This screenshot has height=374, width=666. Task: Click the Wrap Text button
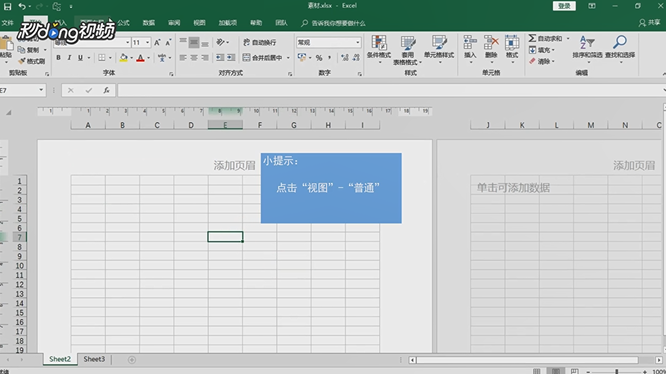pyautogui.click(x=260, y=42)
